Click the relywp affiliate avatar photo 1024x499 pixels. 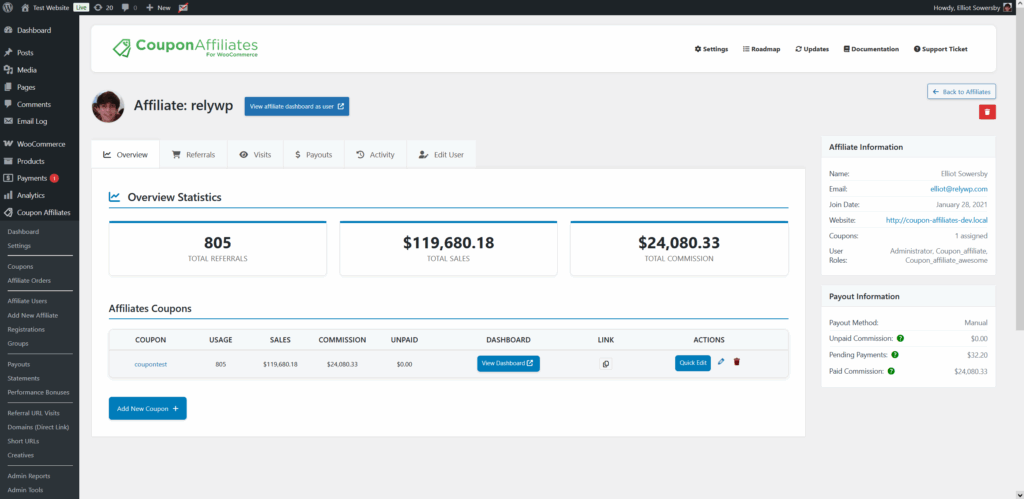(x=108, y=106)
